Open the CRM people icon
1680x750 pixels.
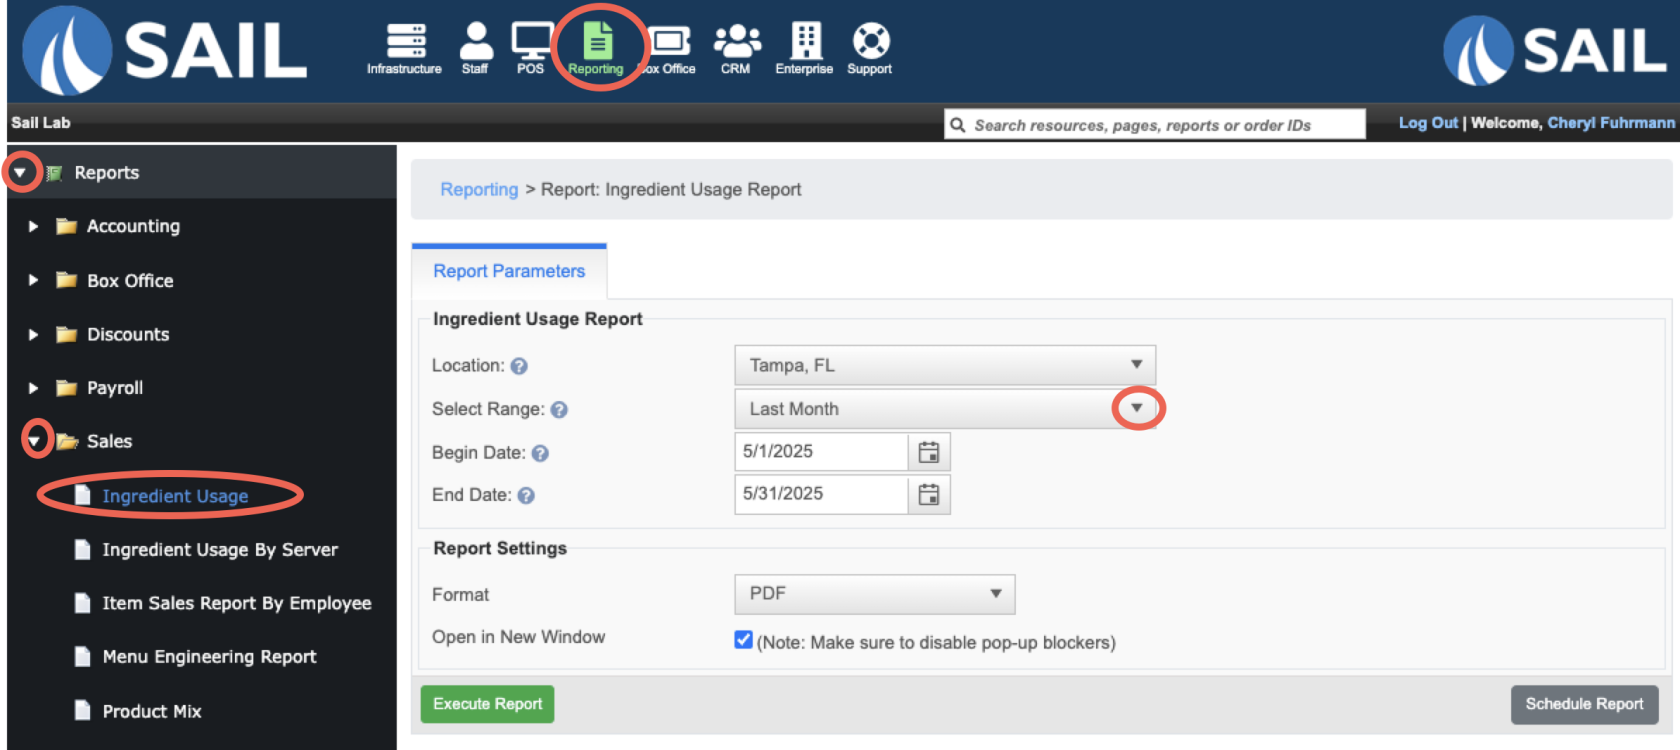click(x=736, y=42)
